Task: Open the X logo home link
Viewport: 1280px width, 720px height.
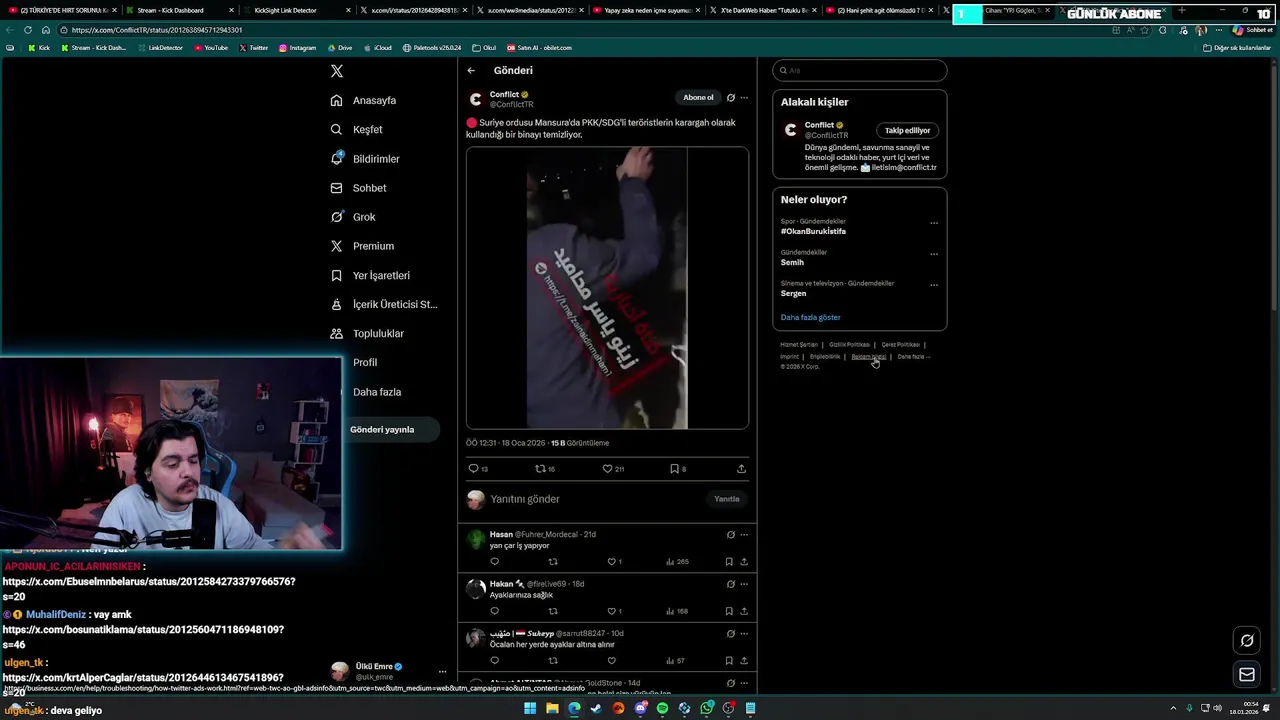Action: [x=337, y=71]
